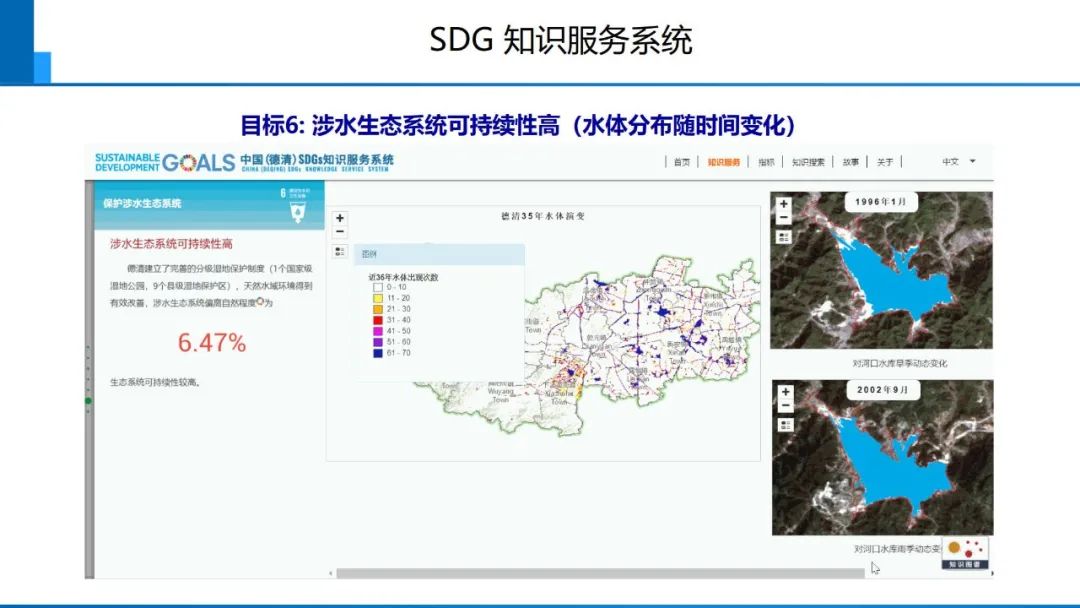Image resolution: width=1080 pixels, height=608 pixels.
Task: Toggle the 11-20 legend entry
Action: [x=377, y=298]
